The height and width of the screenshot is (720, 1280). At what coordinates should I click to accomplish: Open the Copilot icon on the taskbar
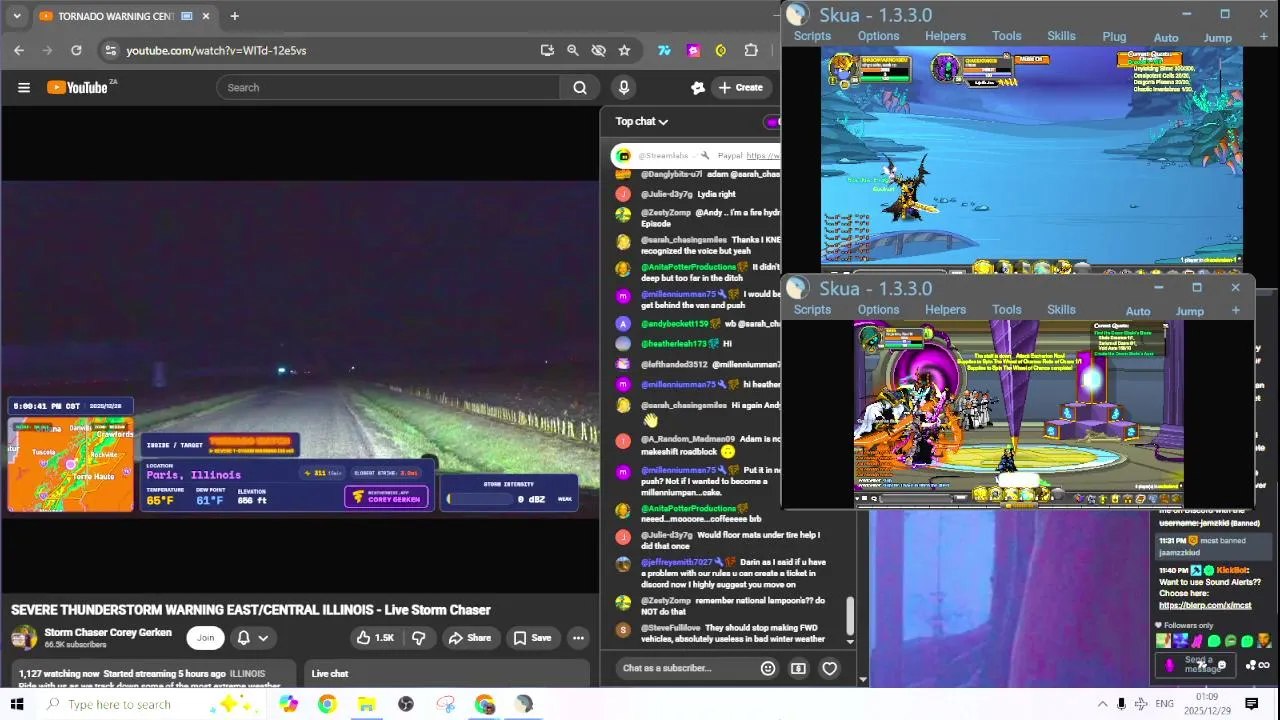pyautogui.click(x=288, y=704)
